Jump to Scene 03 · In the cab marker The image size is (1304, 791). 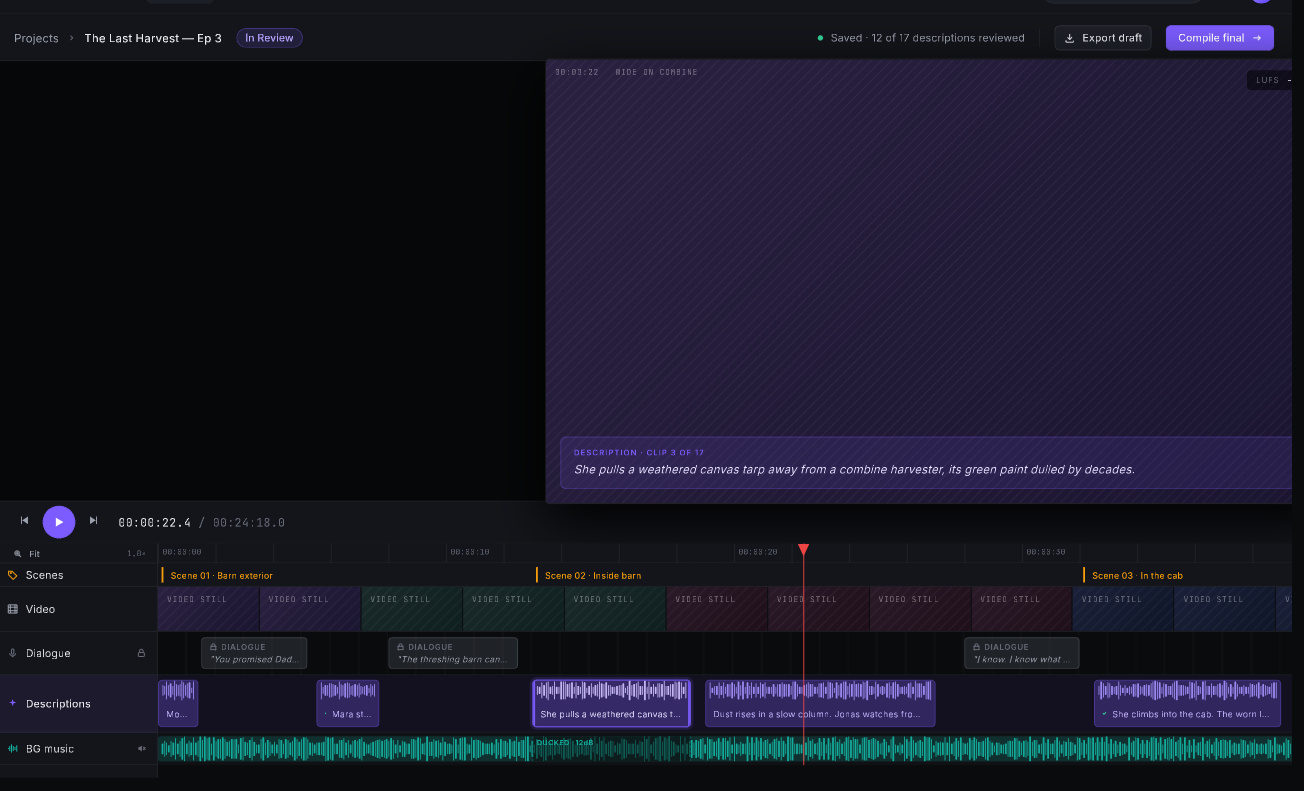[1134, 575]
